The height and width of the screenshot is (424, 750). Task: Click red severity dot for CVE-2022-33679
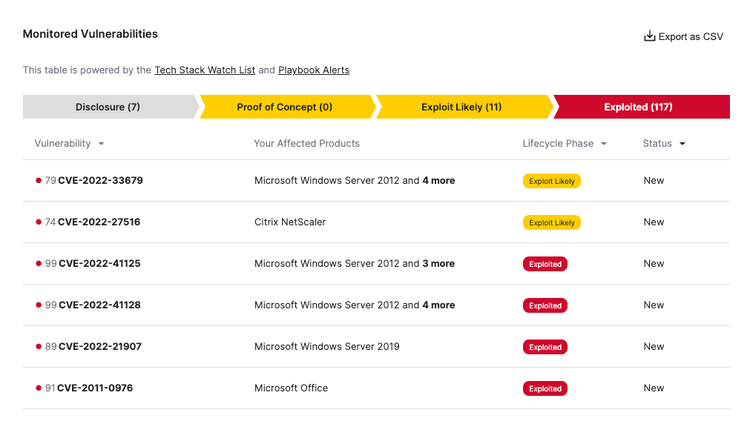click(x=39, y=181)
